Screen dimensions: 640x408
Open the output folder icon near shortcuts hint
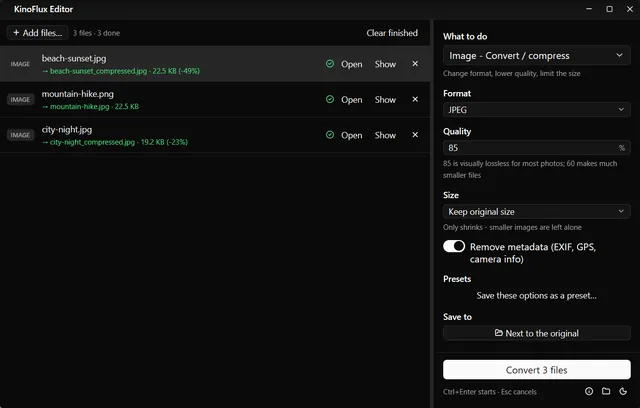(606, 391)
